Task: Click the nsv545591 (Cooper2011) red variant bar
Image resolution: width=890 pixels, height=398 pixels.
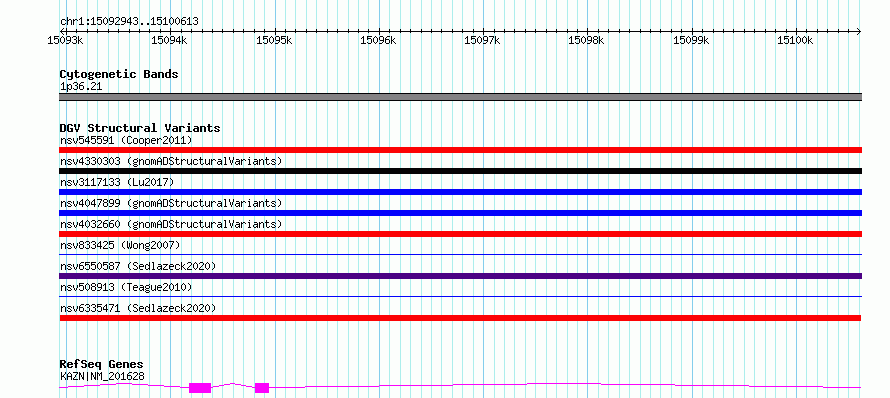Action: click(460, 150)
